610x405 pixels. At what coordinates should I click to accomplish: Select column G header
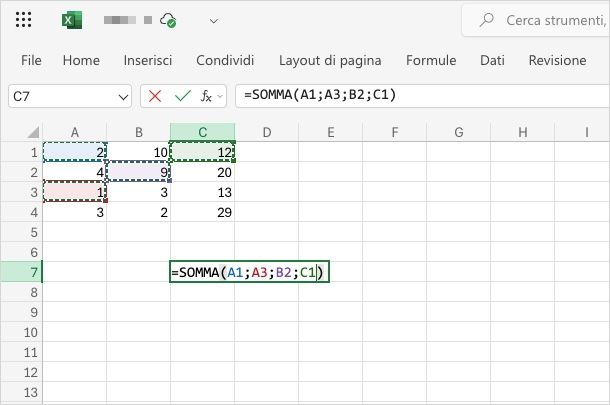459,132
